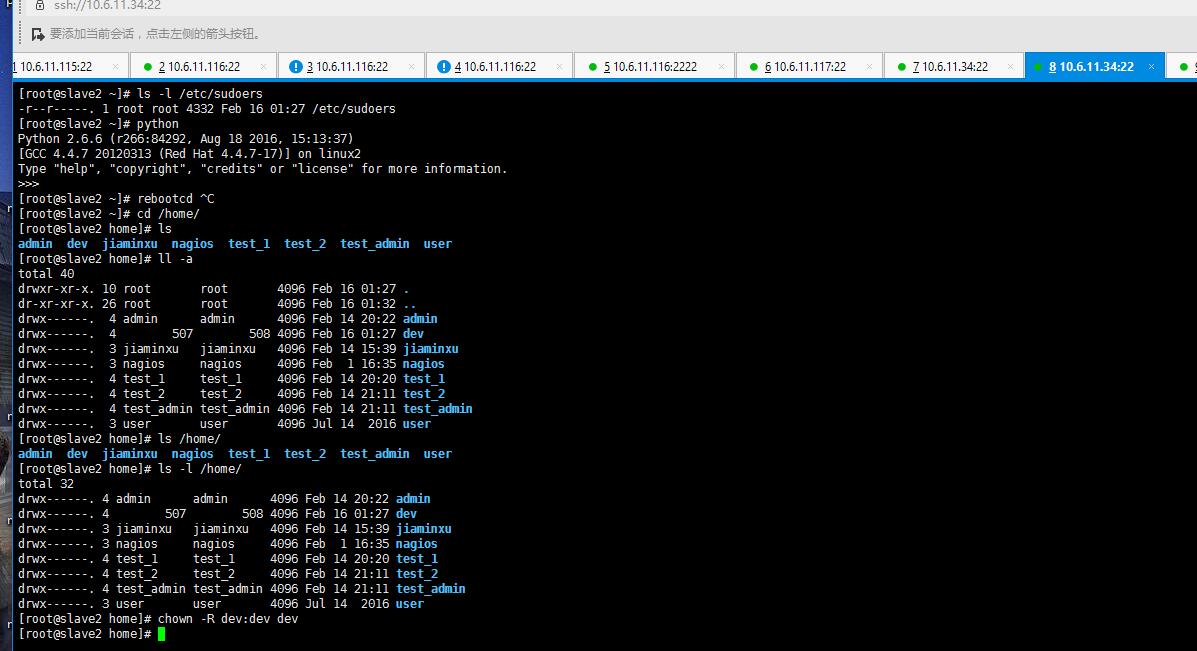
Task: Click the 'll -a' command line
Action: click(x=105, y=259)
